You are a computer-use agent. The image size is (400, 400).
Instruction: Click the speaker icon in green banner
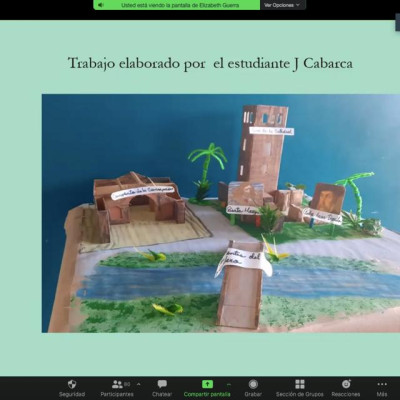[x=101, y=5]
